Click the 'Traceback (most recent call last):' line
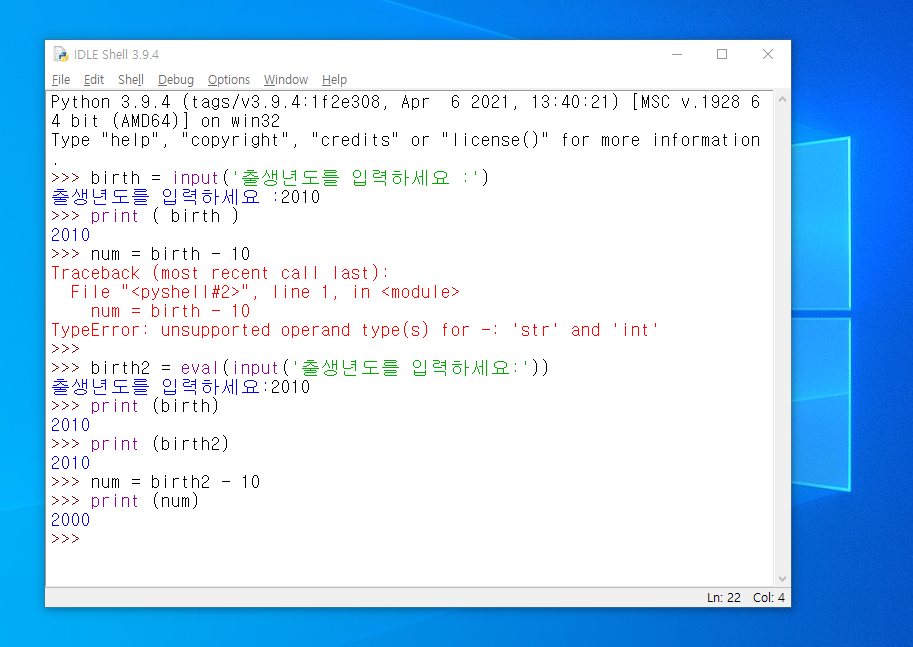The height and width of the screenshot is (647, 913). click(220, 273)
